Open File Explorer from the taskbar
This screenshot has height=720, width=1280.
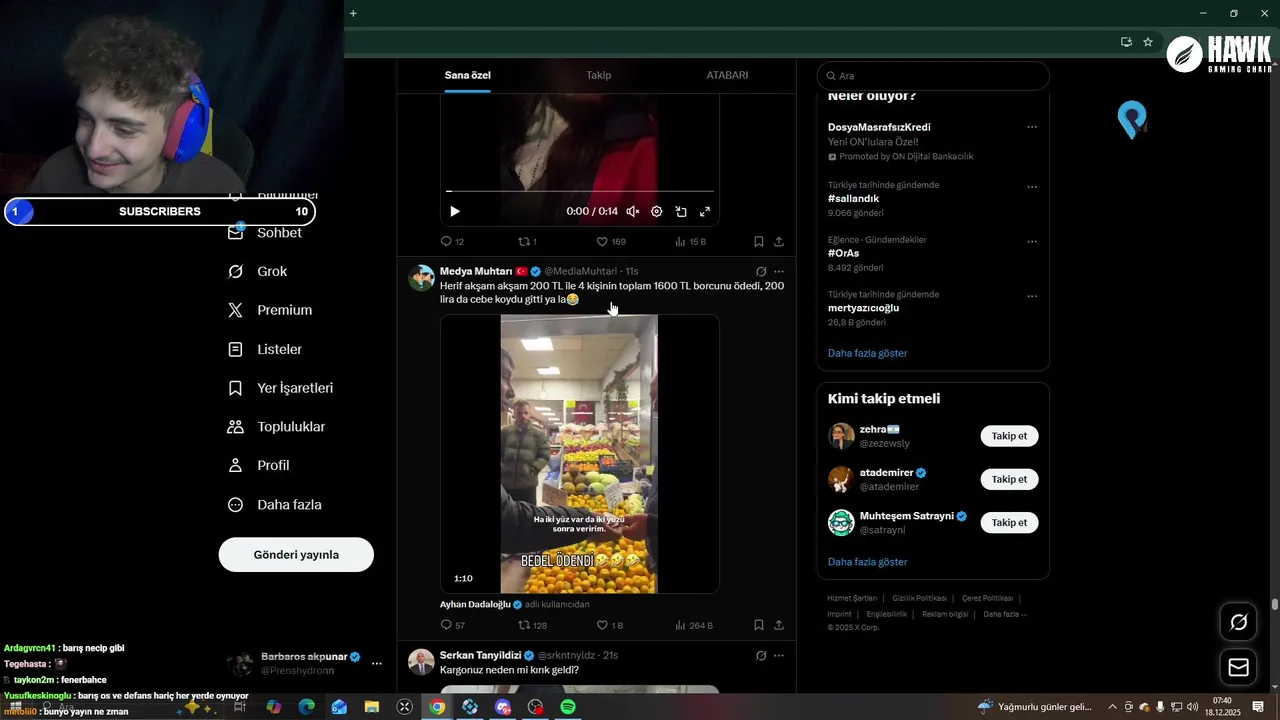(372, 707)
